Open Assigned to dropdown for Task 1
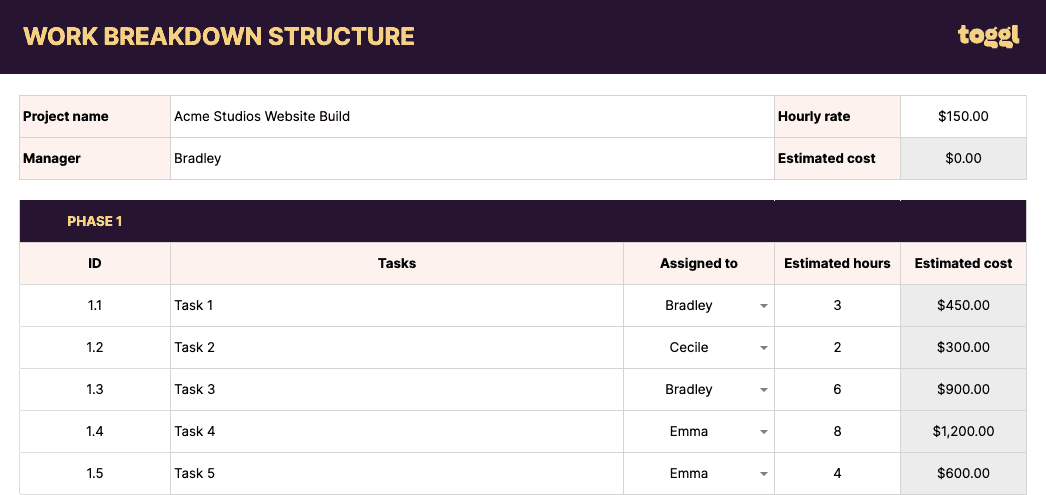This screenshot has height=495, width=1046. tap(764, 306)
